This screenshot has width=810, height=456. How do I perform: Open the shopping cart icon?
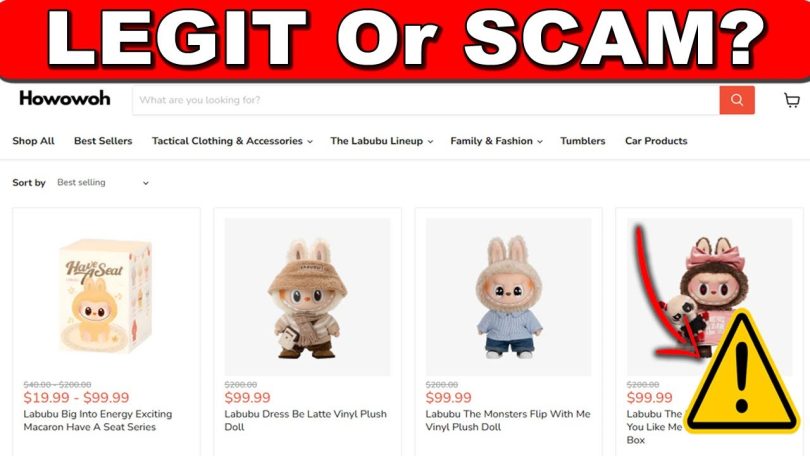coord(791,100)
